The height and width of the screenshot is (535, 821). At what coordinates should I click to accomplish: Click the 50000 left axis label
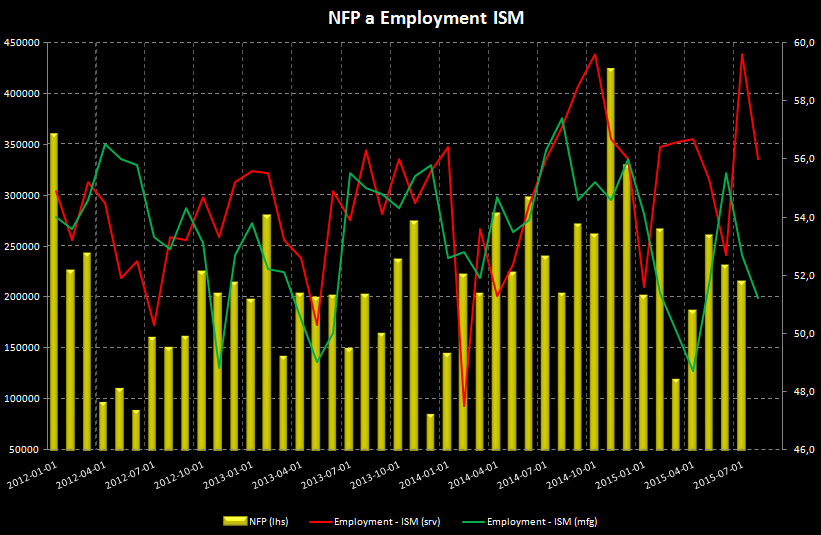[x=24, y=450]
